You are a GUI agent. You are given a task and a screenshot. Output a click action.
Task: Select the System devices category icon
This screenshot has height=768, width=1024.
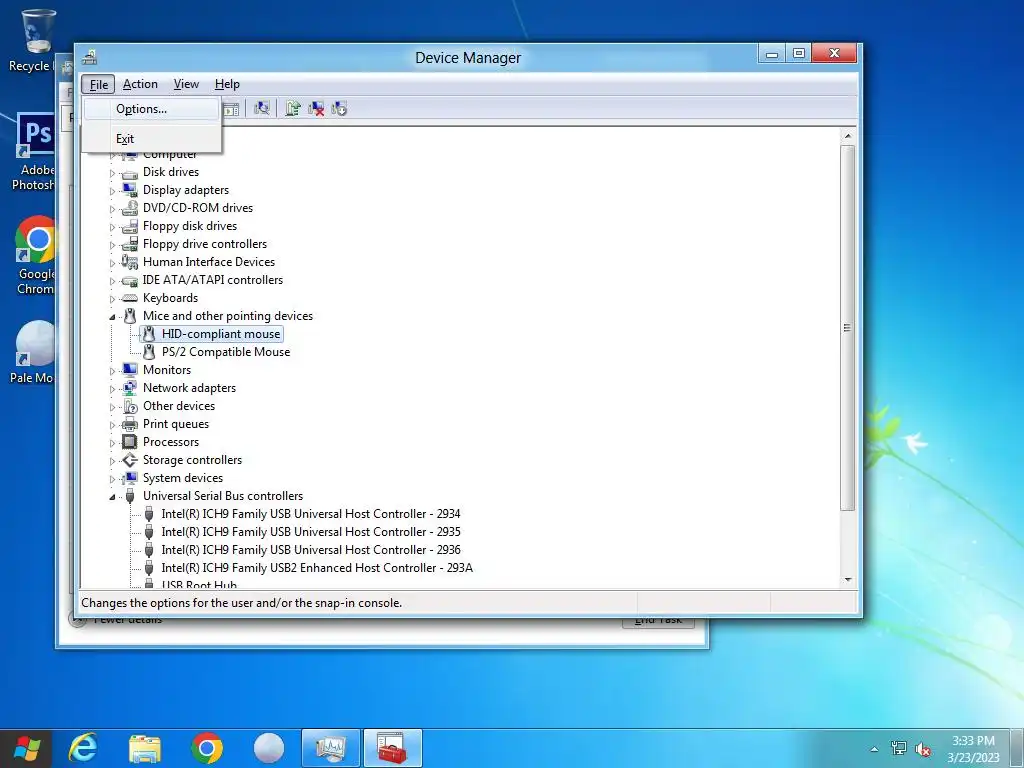point(130,478)
